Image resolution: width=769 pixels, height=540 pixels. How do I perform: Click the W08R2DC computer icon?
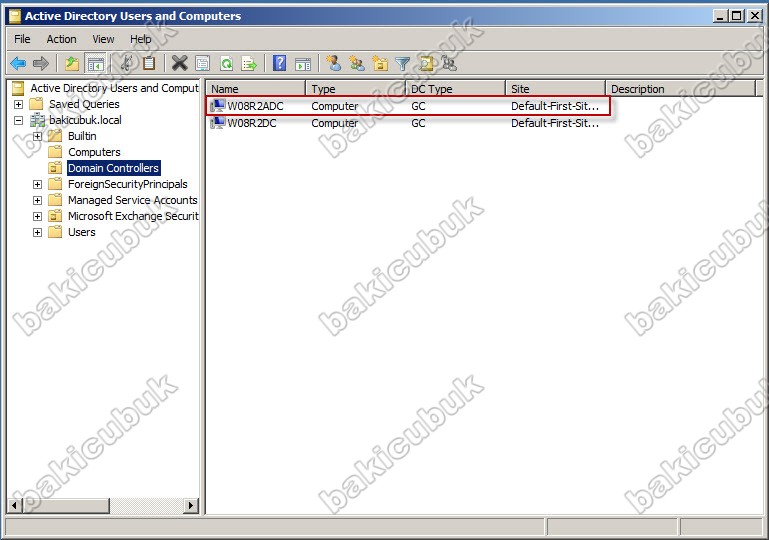click(217, 123)
